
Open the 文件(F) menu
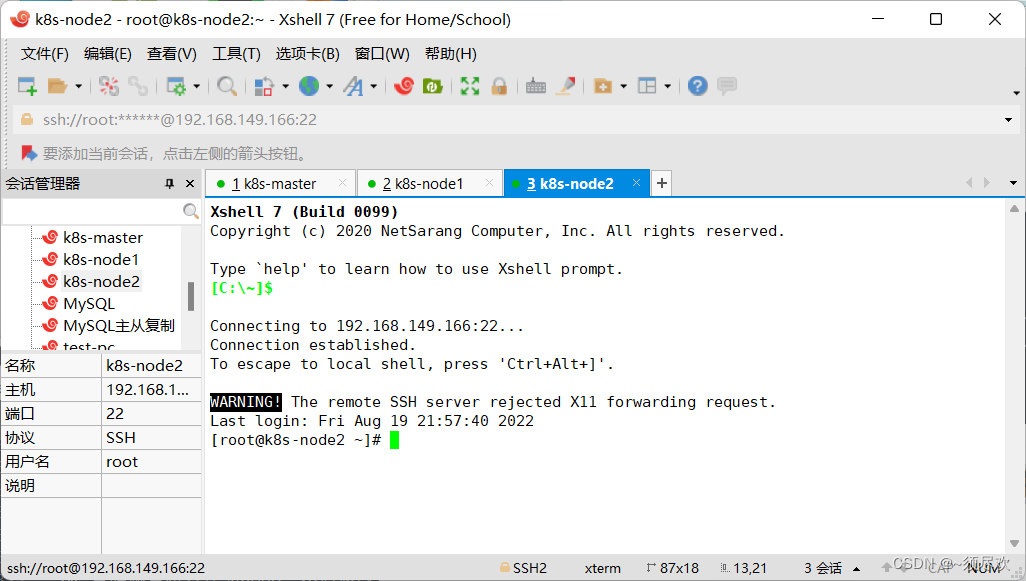(x=44, y=54)
